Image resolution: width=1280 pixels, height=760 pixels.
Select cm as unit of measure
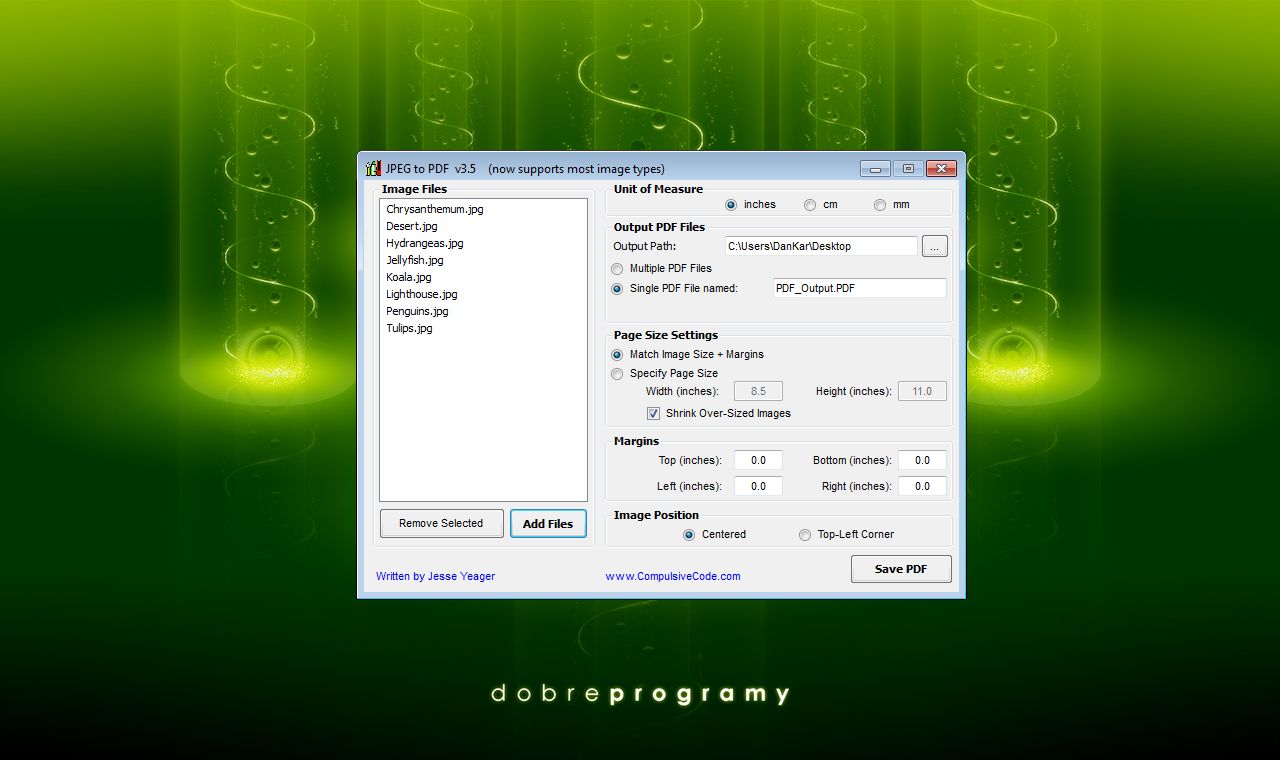point(810,204)
